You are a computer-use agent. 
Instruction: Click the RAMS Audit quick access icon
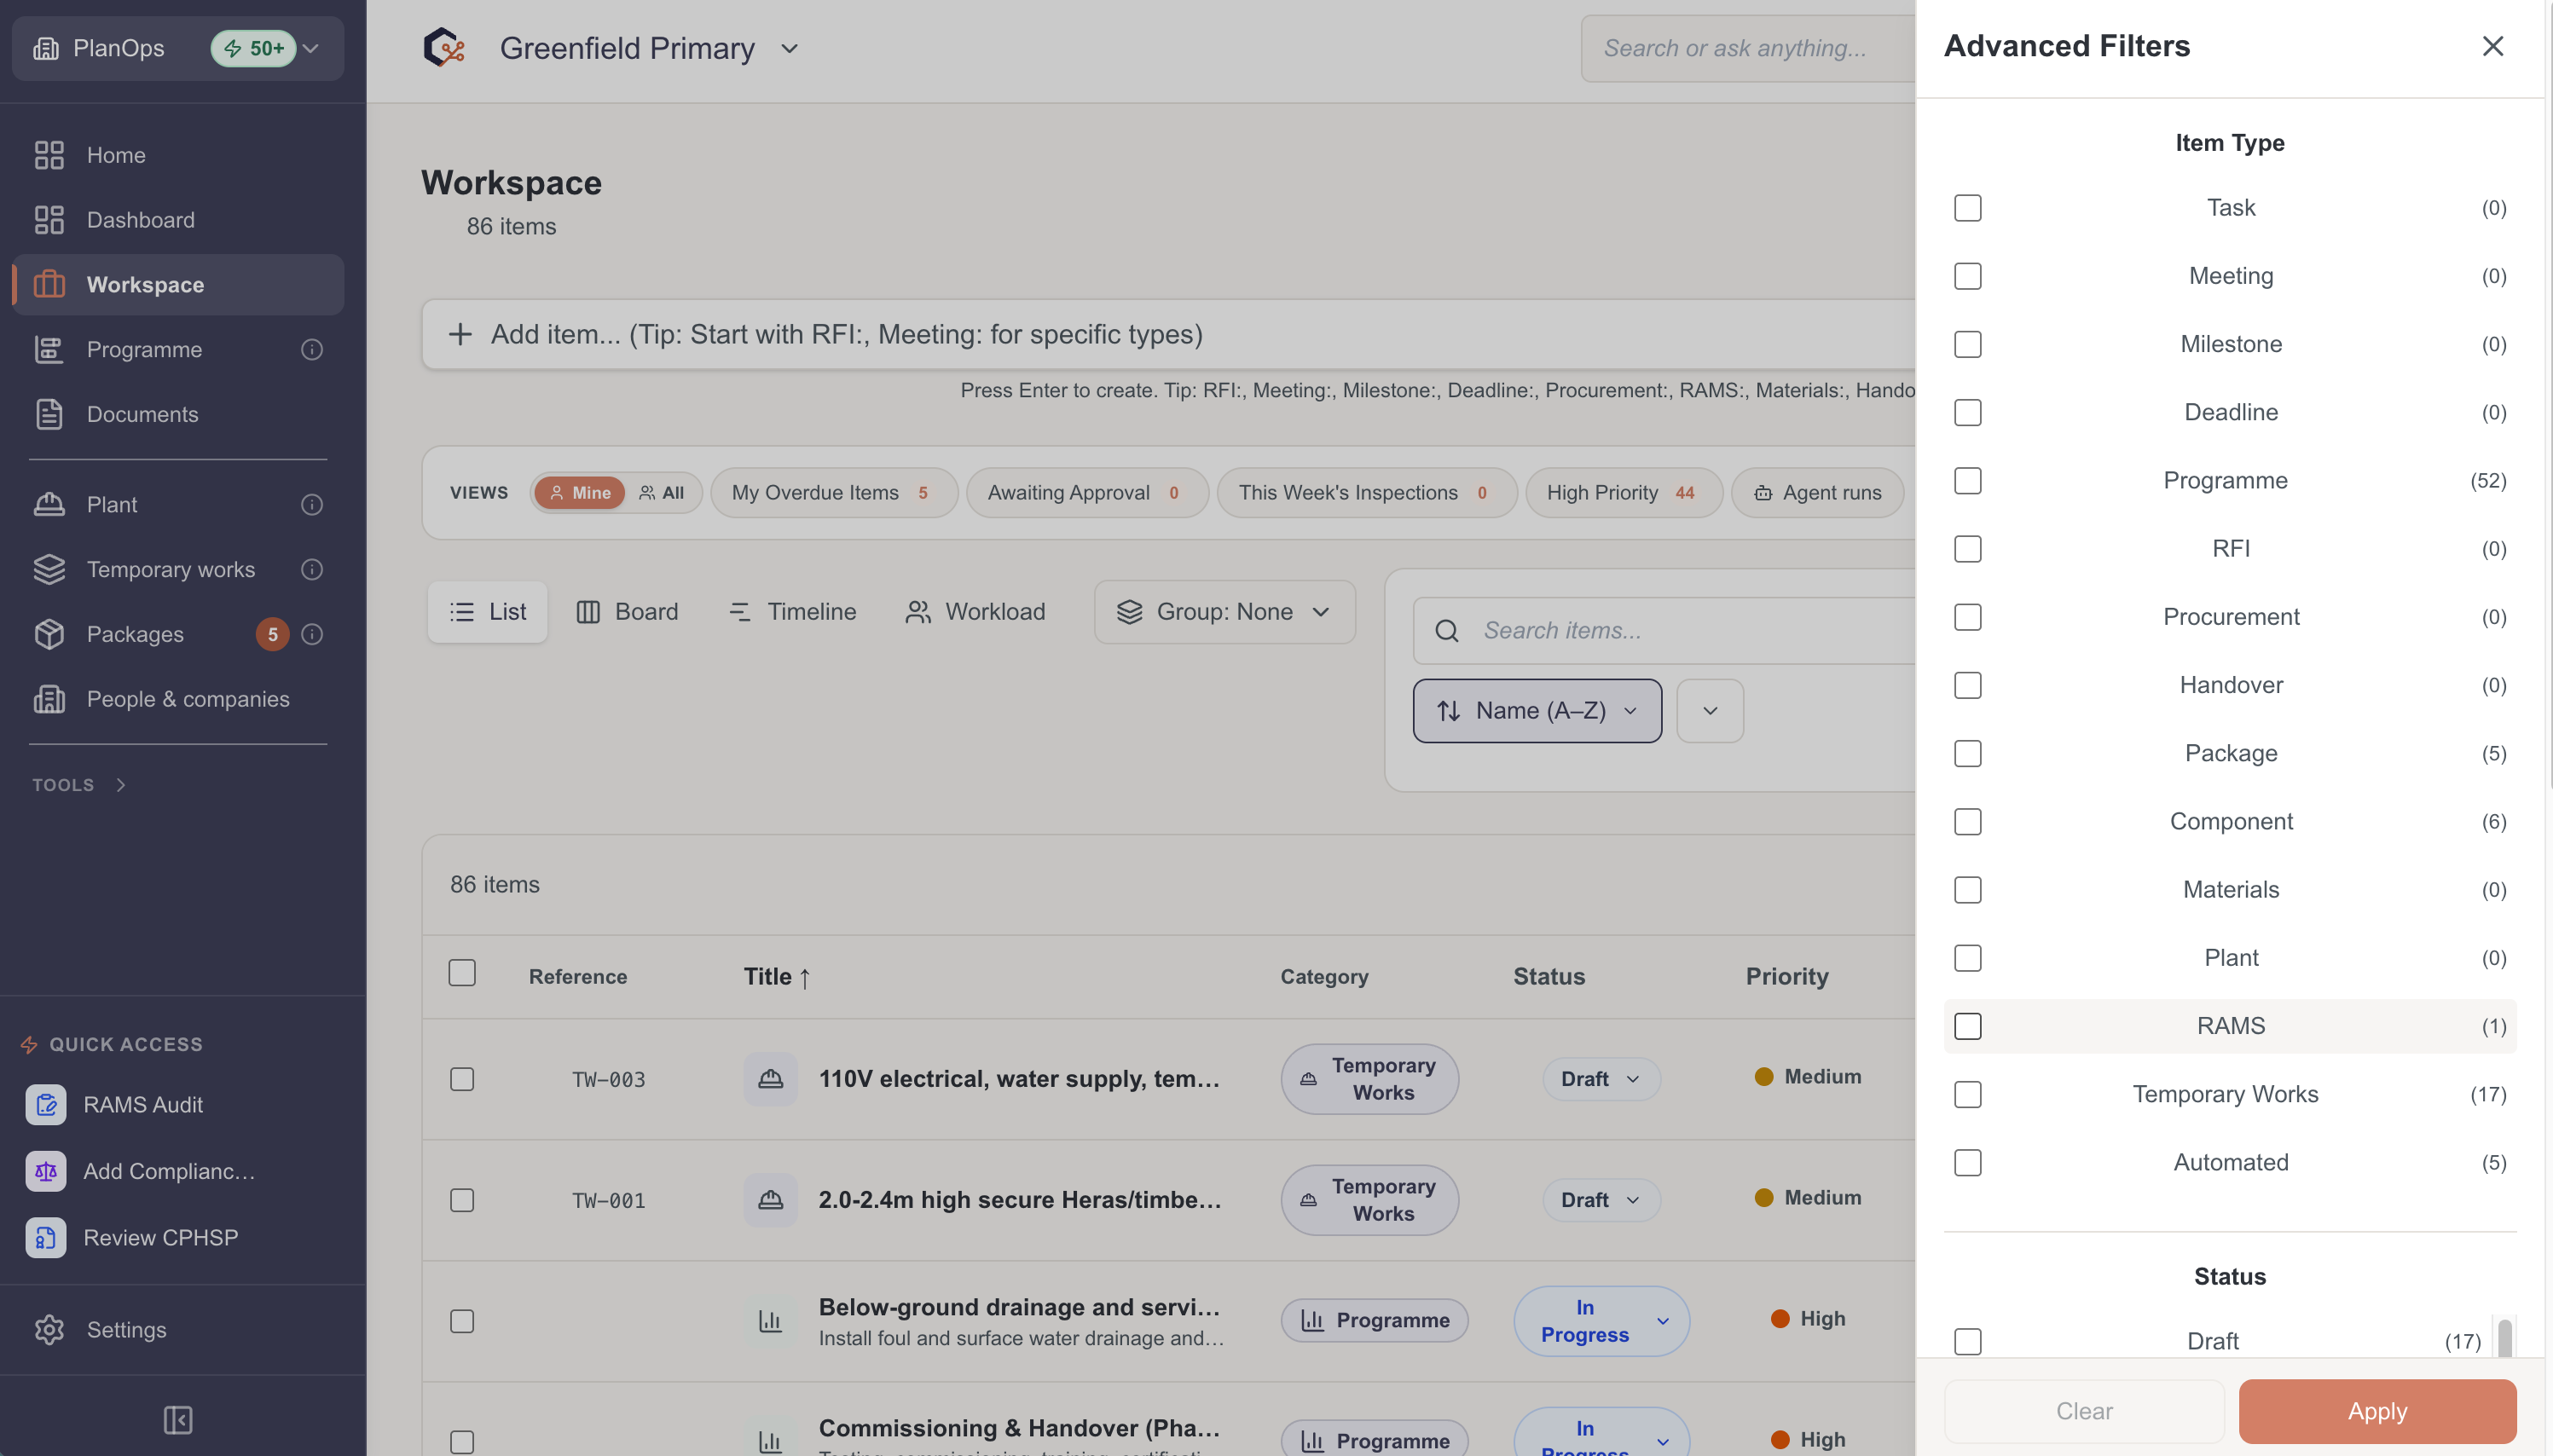pyautogui.click(x=46, y=1104)
